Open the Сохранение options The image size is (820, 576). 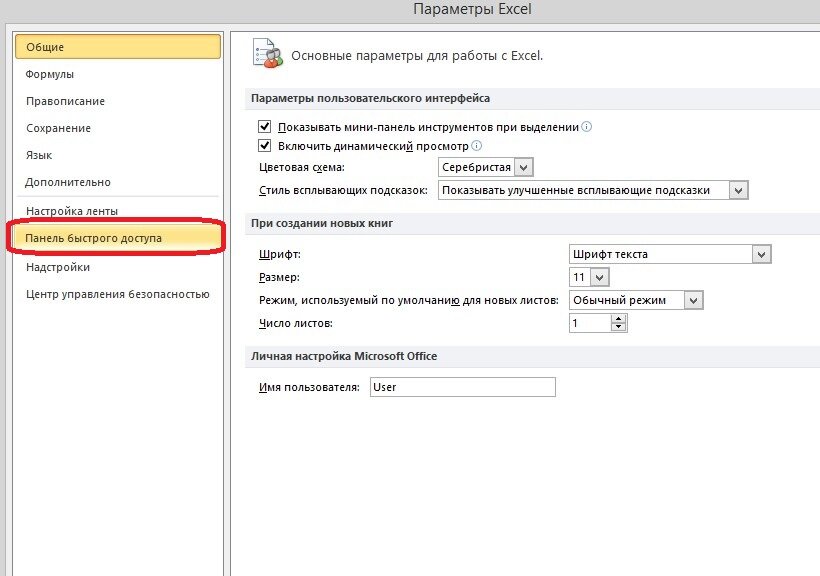point(58,128)
